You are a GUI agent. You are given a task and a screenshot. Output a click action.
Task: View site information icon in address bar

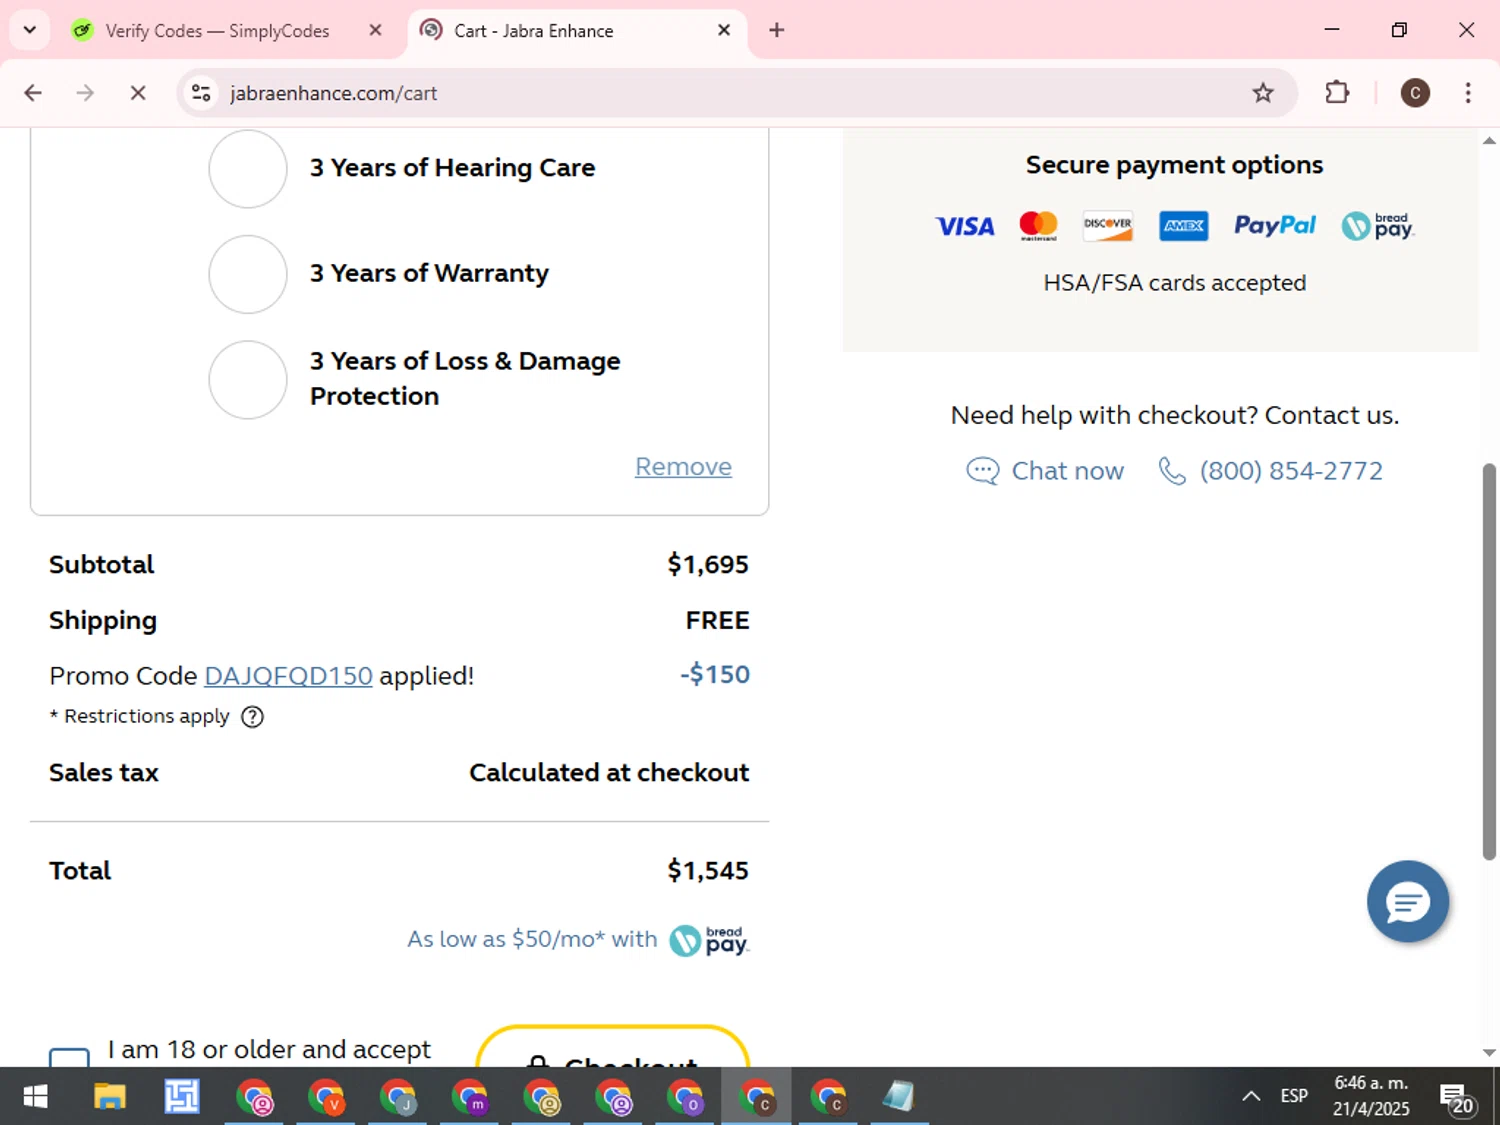click(201, 93)
